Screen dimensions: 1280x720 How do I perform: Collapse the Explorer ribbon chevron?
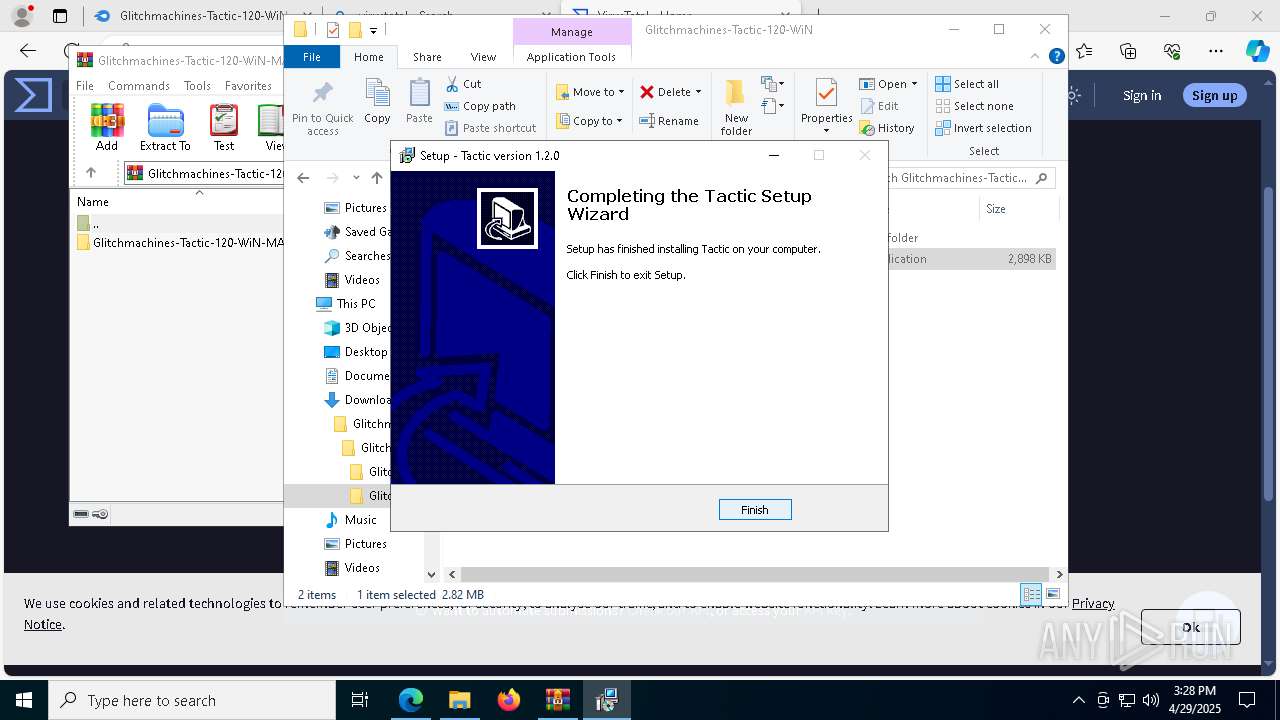(x=1036, y=57)
